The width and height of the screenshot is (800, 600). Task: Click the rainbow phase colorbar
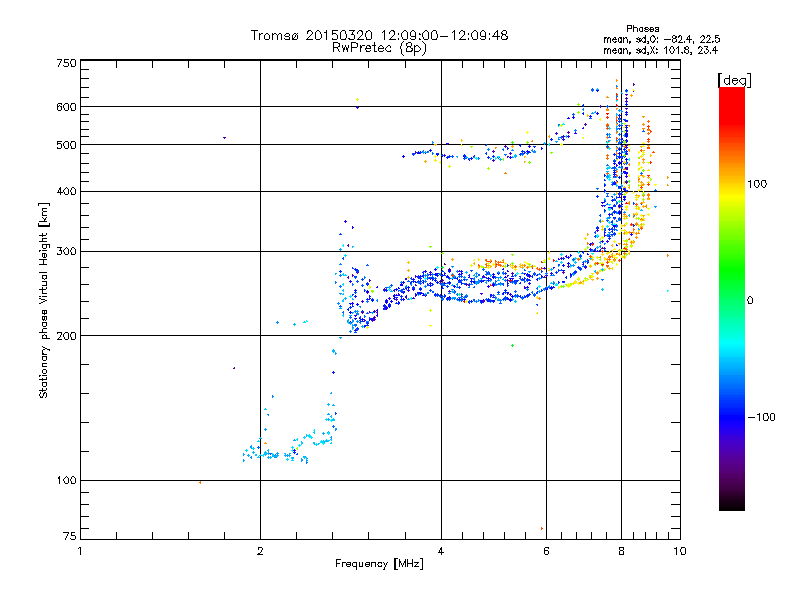732,298
